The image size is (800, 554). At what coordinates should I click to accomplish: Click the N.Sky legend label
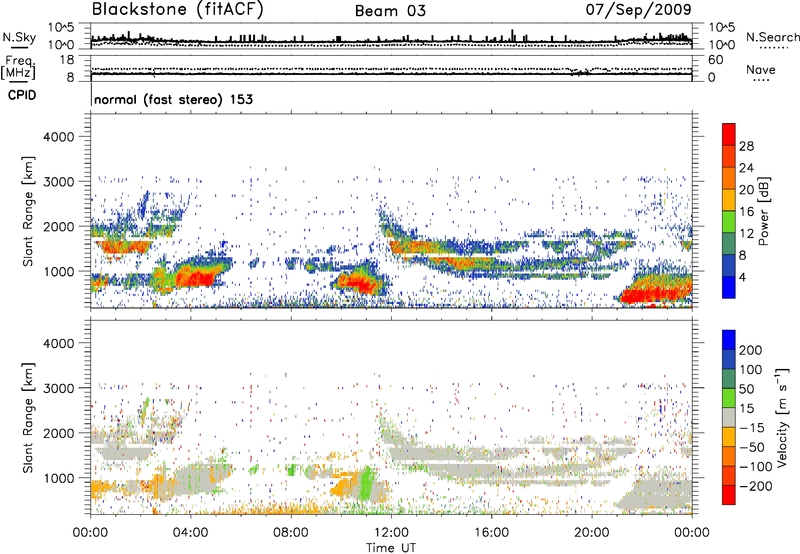(19, 37)
